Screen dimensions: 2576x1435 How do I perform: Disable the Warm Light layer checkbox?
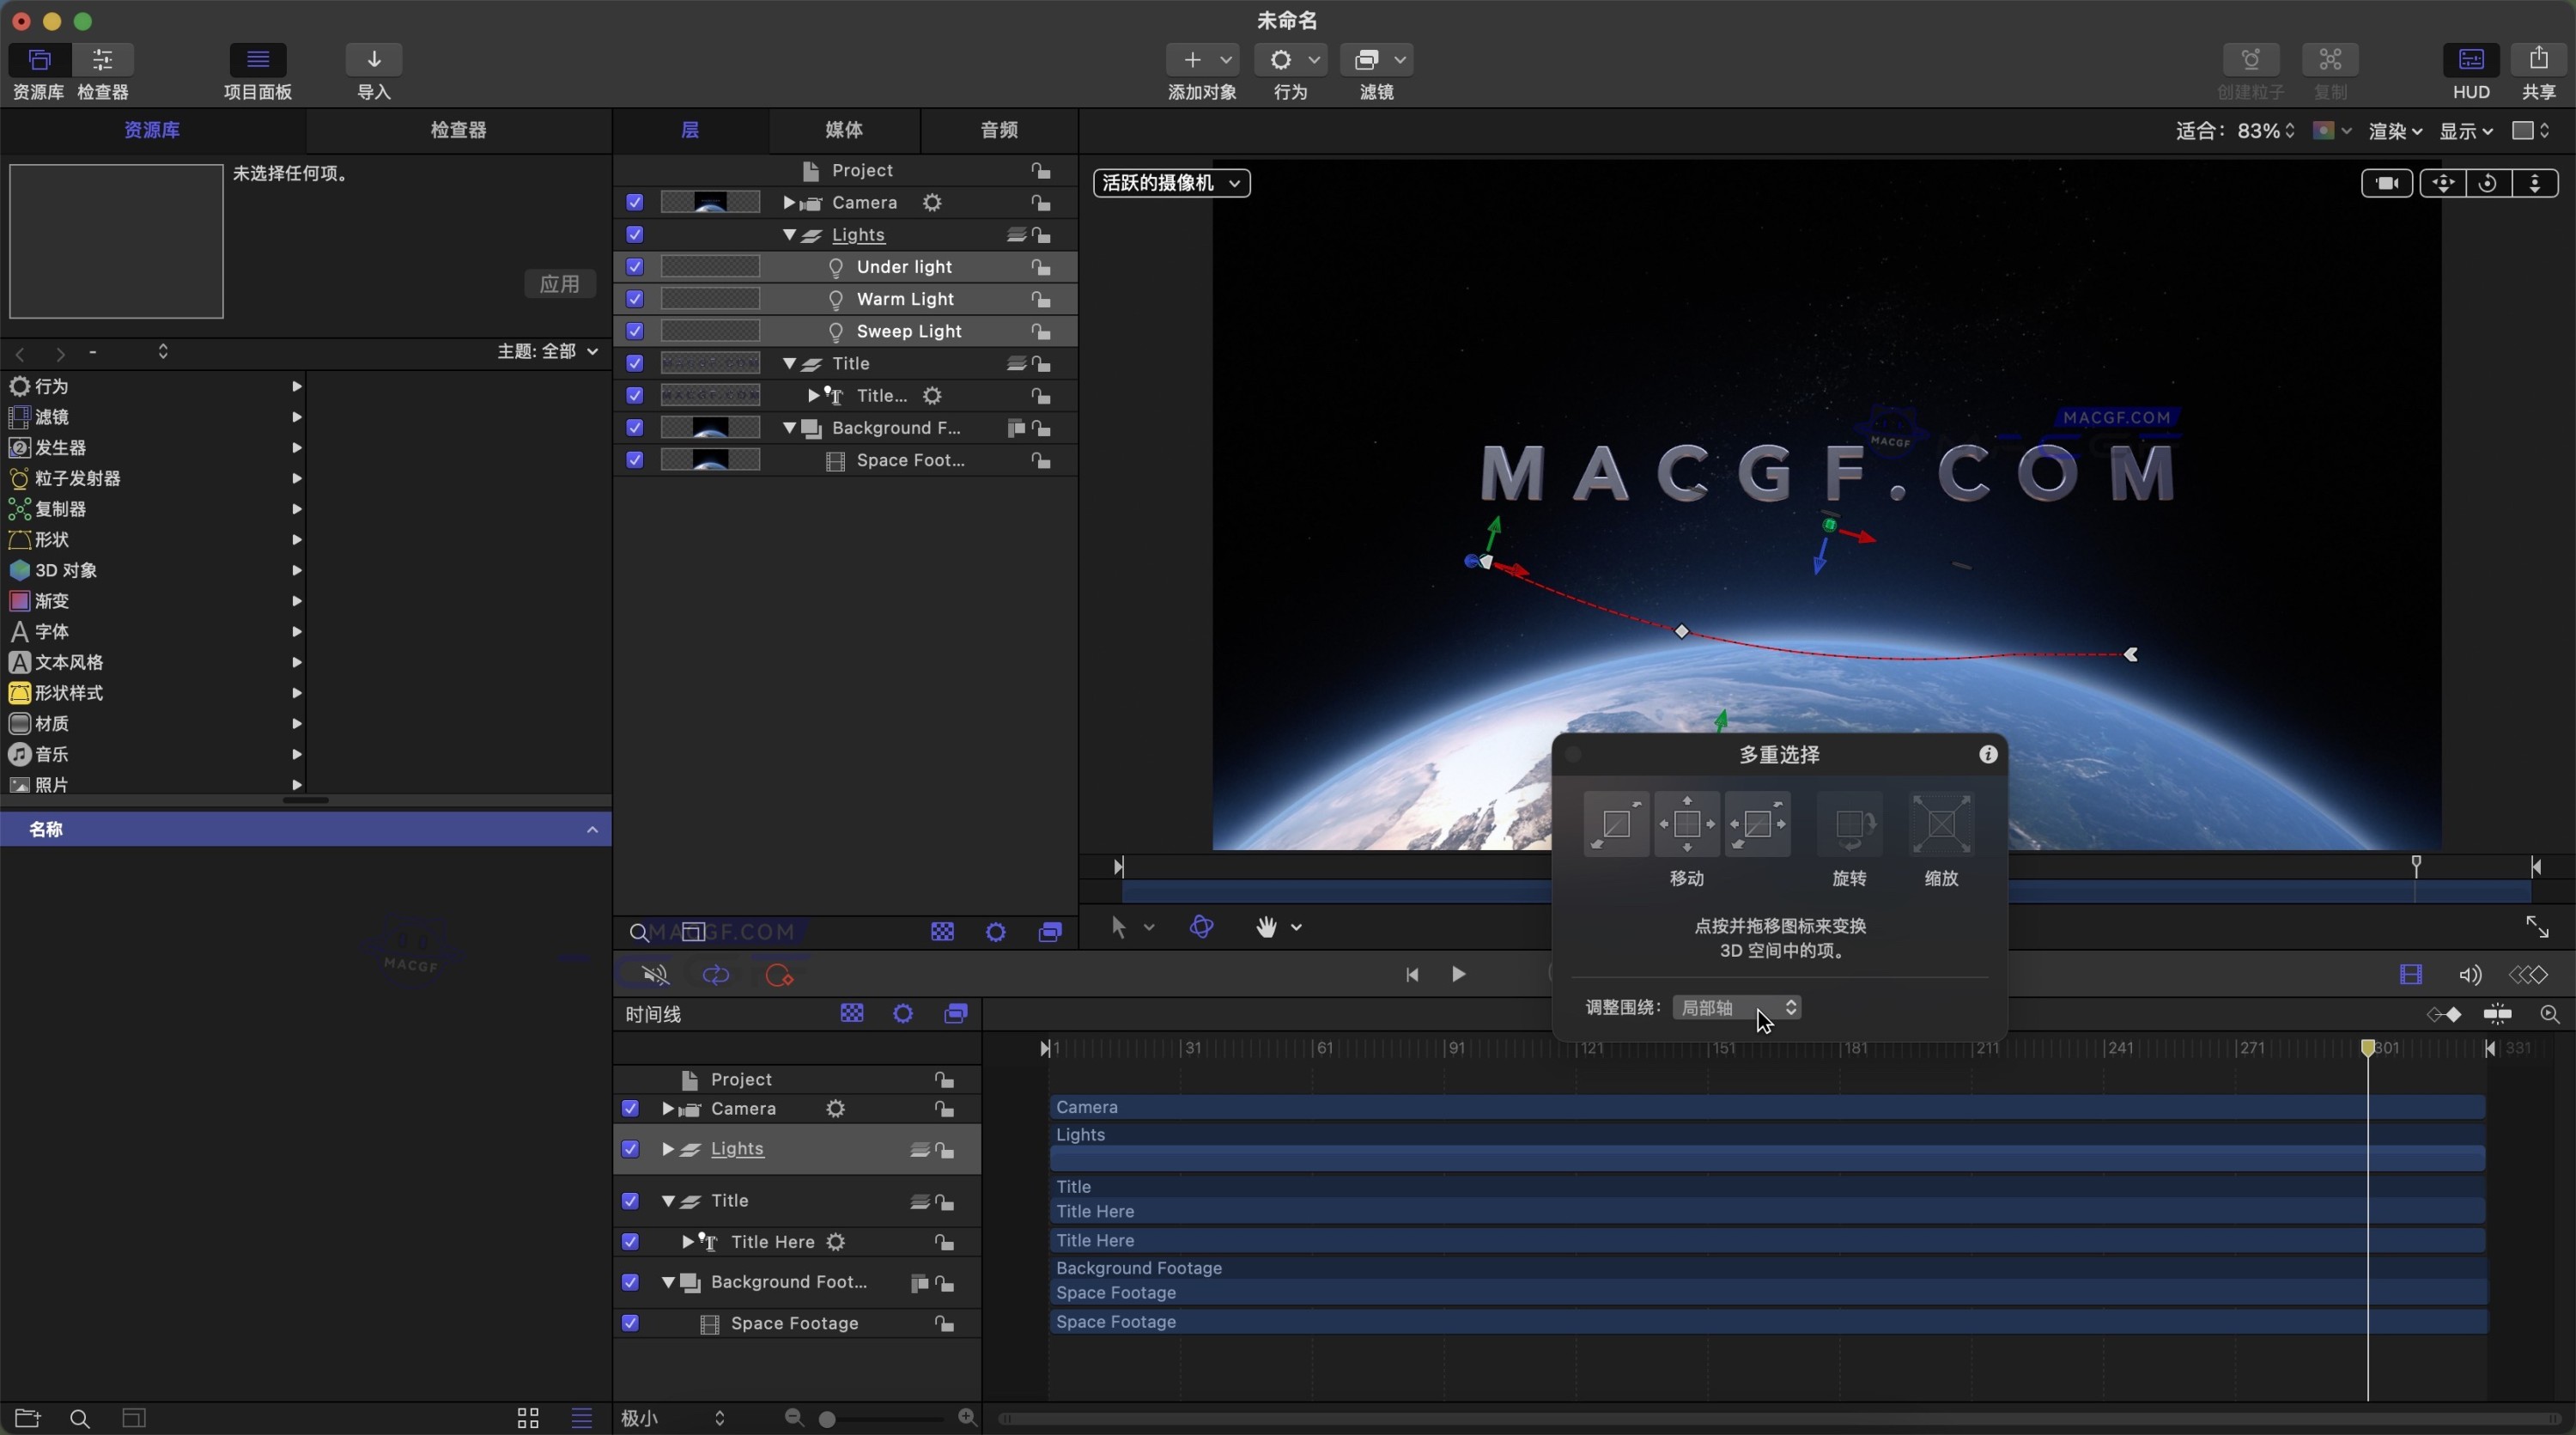[635, 299]
